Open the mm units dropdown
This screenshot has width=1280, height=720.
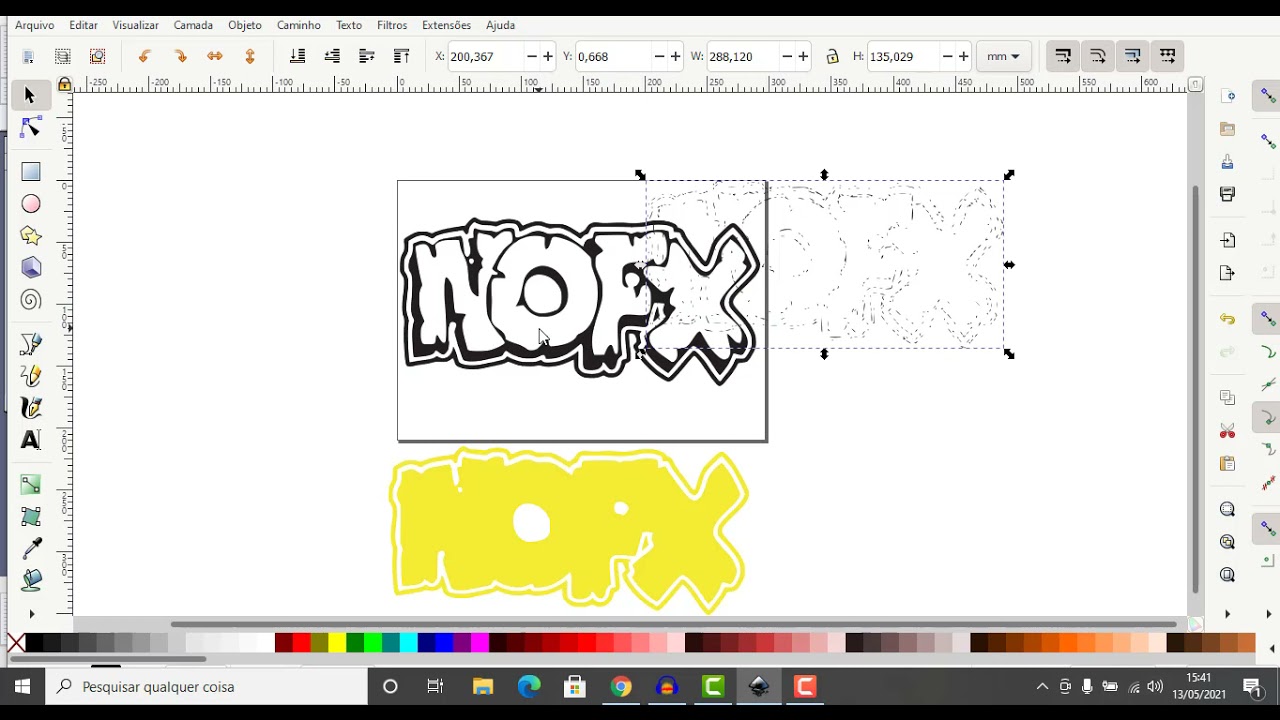coord(1003,57)
